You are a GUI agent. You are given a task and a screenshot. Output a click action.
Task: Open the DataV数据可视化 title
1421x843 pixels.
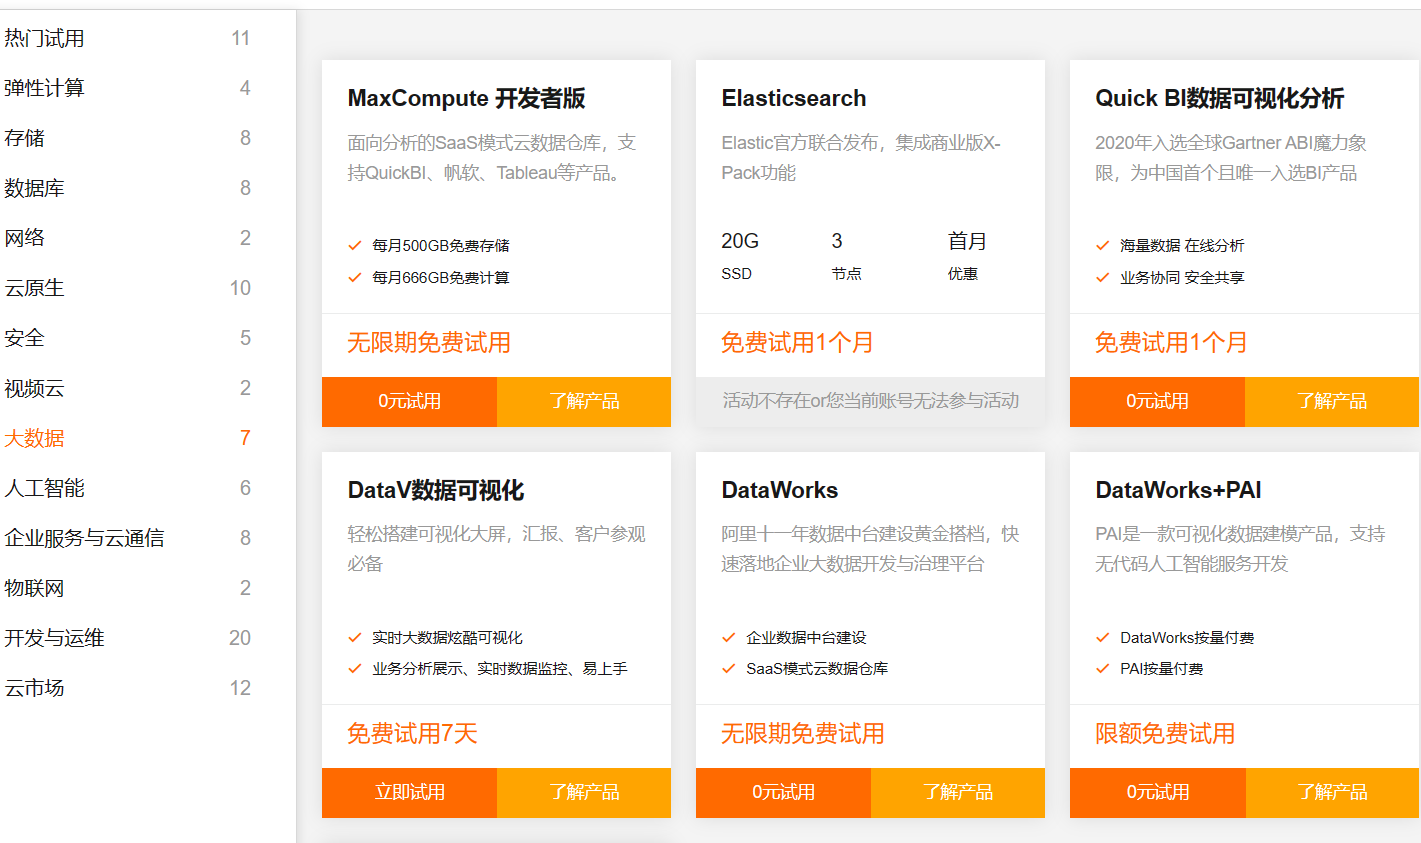pos(436,490)
